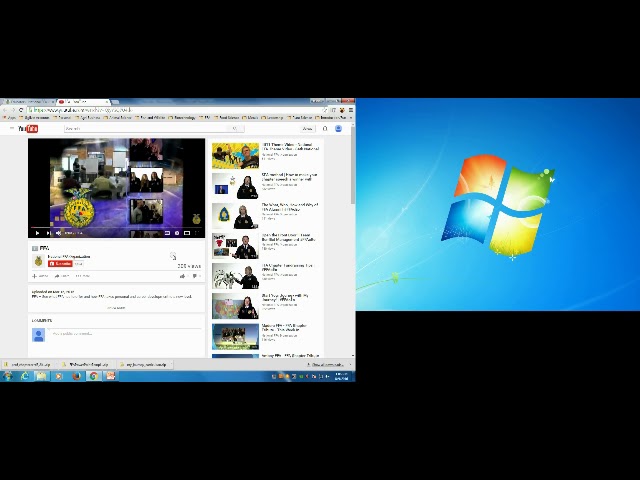Click the YouTube Upload button

(307, 129)
